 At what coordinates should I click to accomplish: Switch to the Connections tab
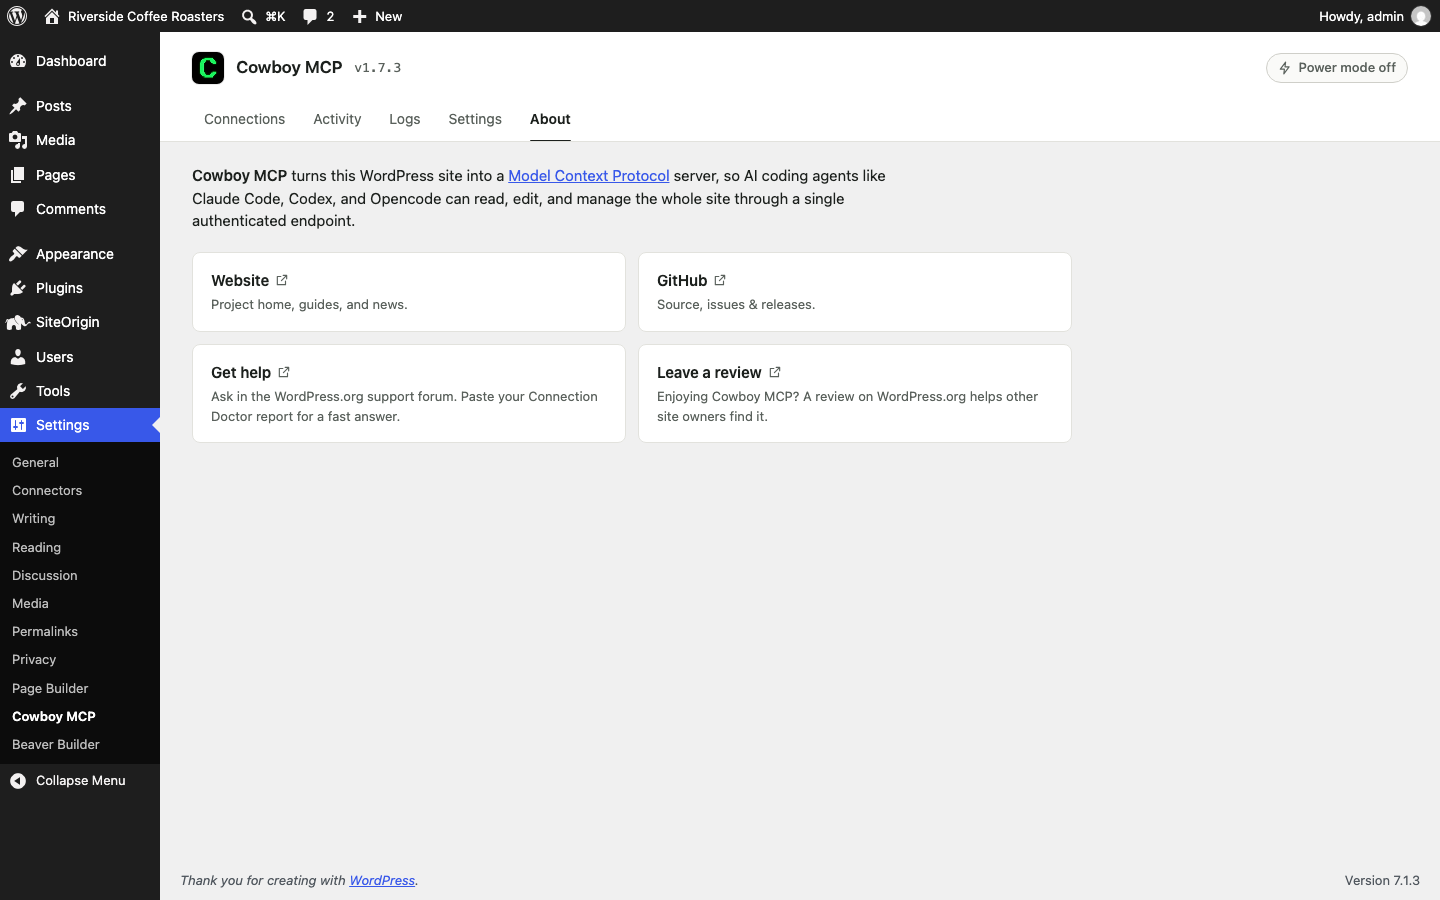click(x=245, y=119)
